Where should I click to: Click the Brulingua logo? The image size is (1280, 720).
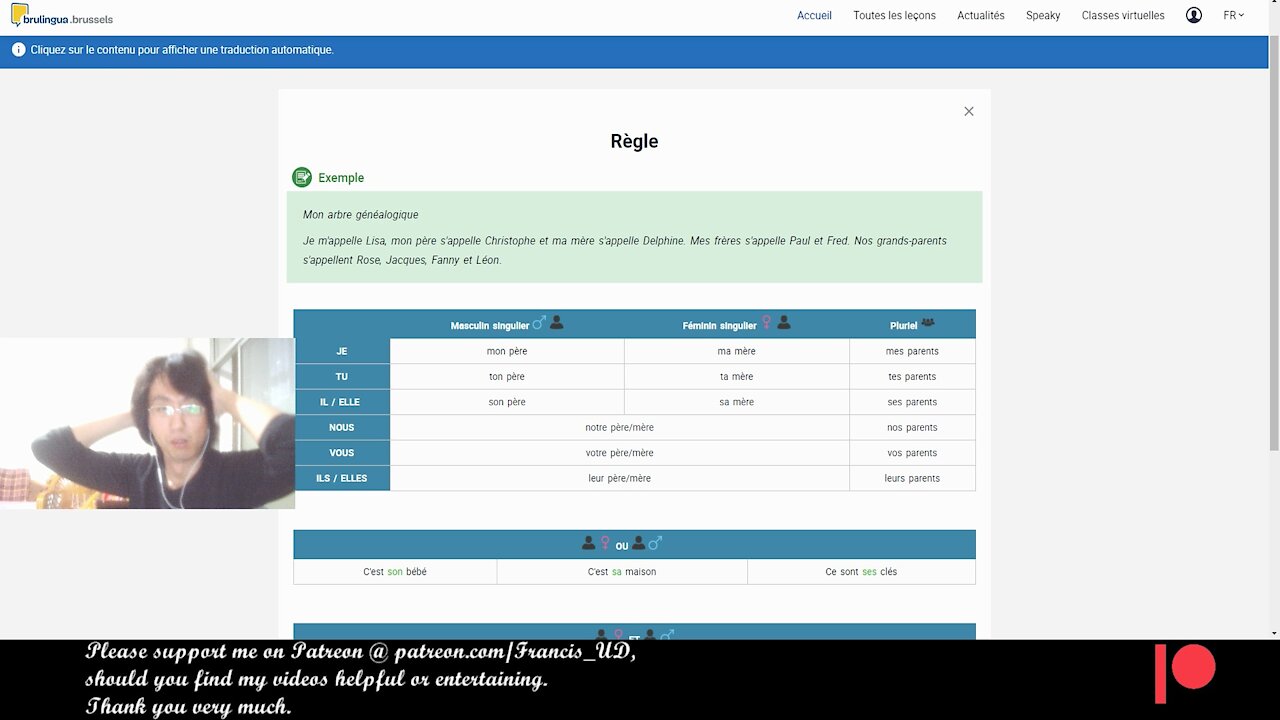[x=62, y=16]
